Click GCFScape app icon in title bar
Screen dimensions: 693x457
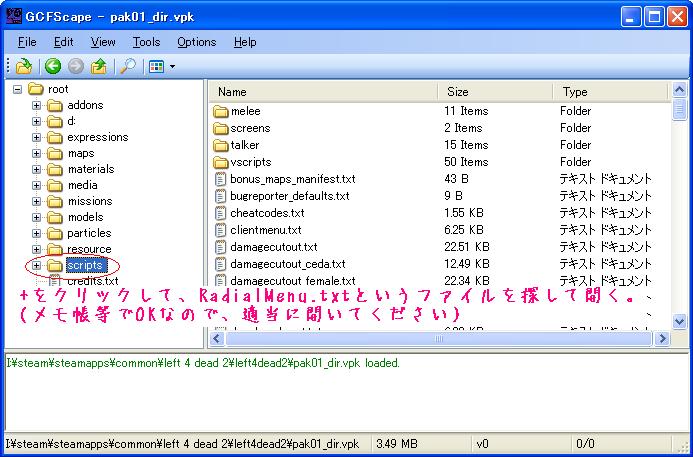14,16
